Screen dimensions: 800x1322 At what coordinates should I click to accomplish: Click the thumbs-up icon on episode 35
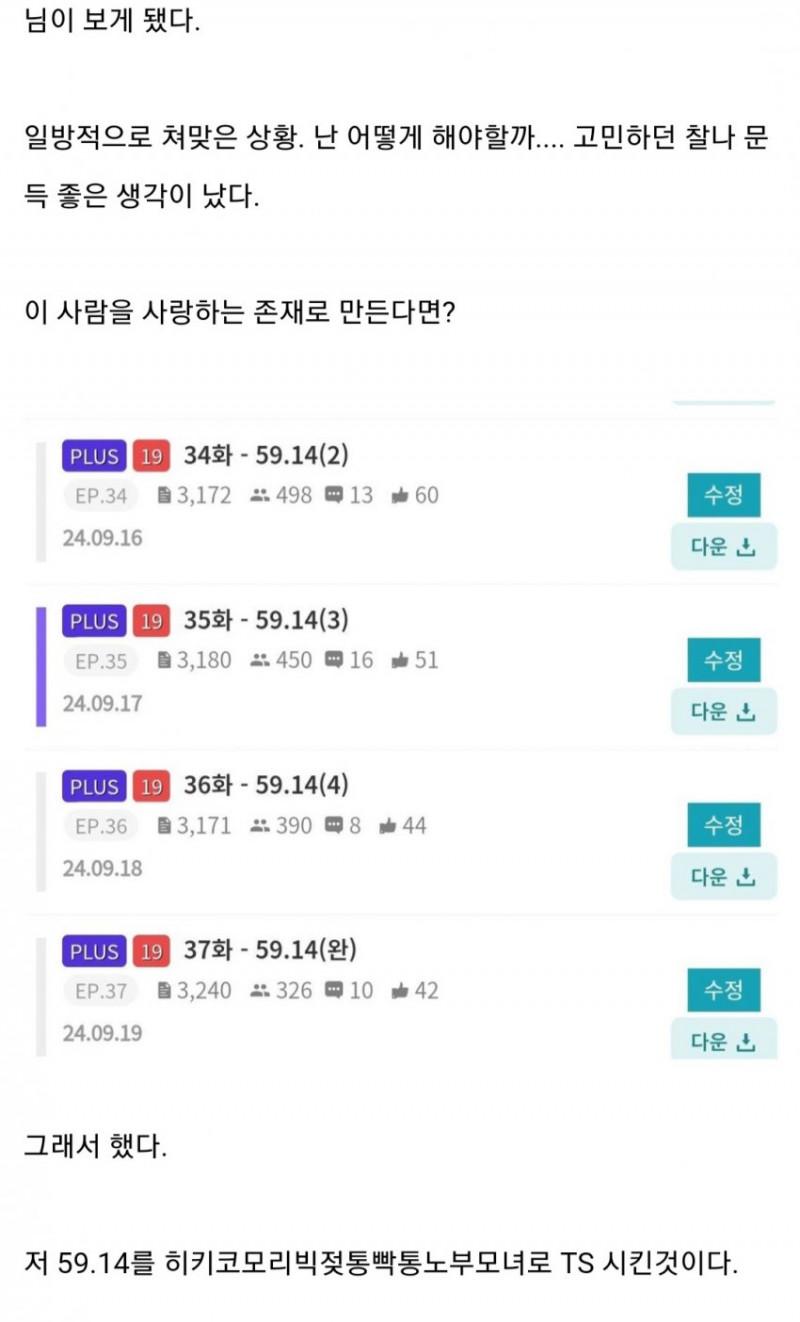400,661
